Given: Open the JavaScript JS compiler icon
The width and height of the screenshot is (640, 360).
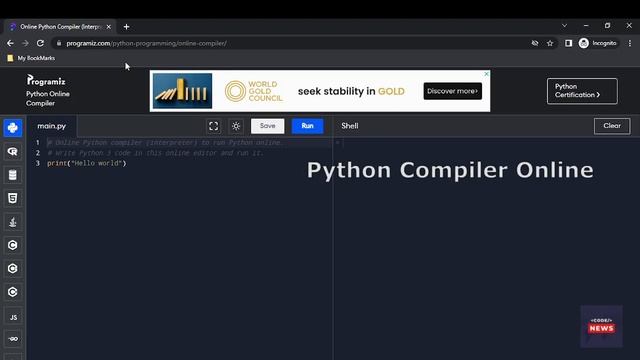Looking at the screenshot, I should click(13, 317).
